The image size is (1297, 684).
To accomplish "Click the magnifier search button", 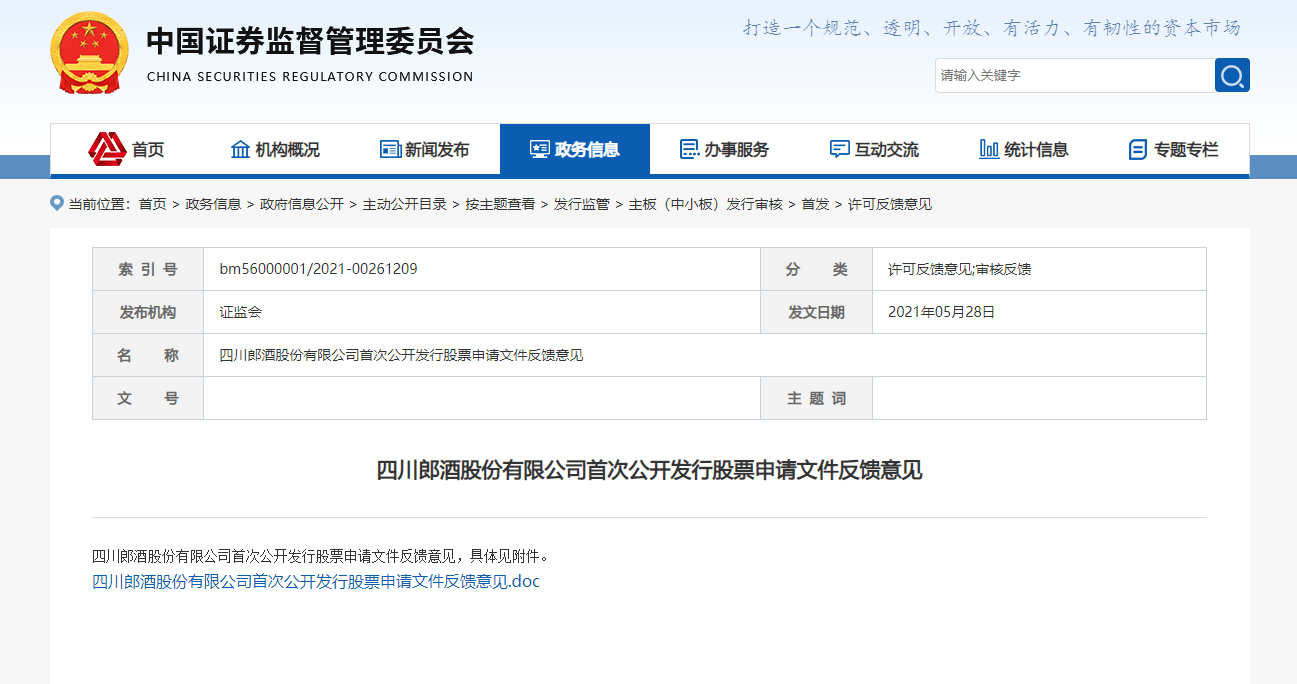I will pyautogui.click(x=1232, y=75).
